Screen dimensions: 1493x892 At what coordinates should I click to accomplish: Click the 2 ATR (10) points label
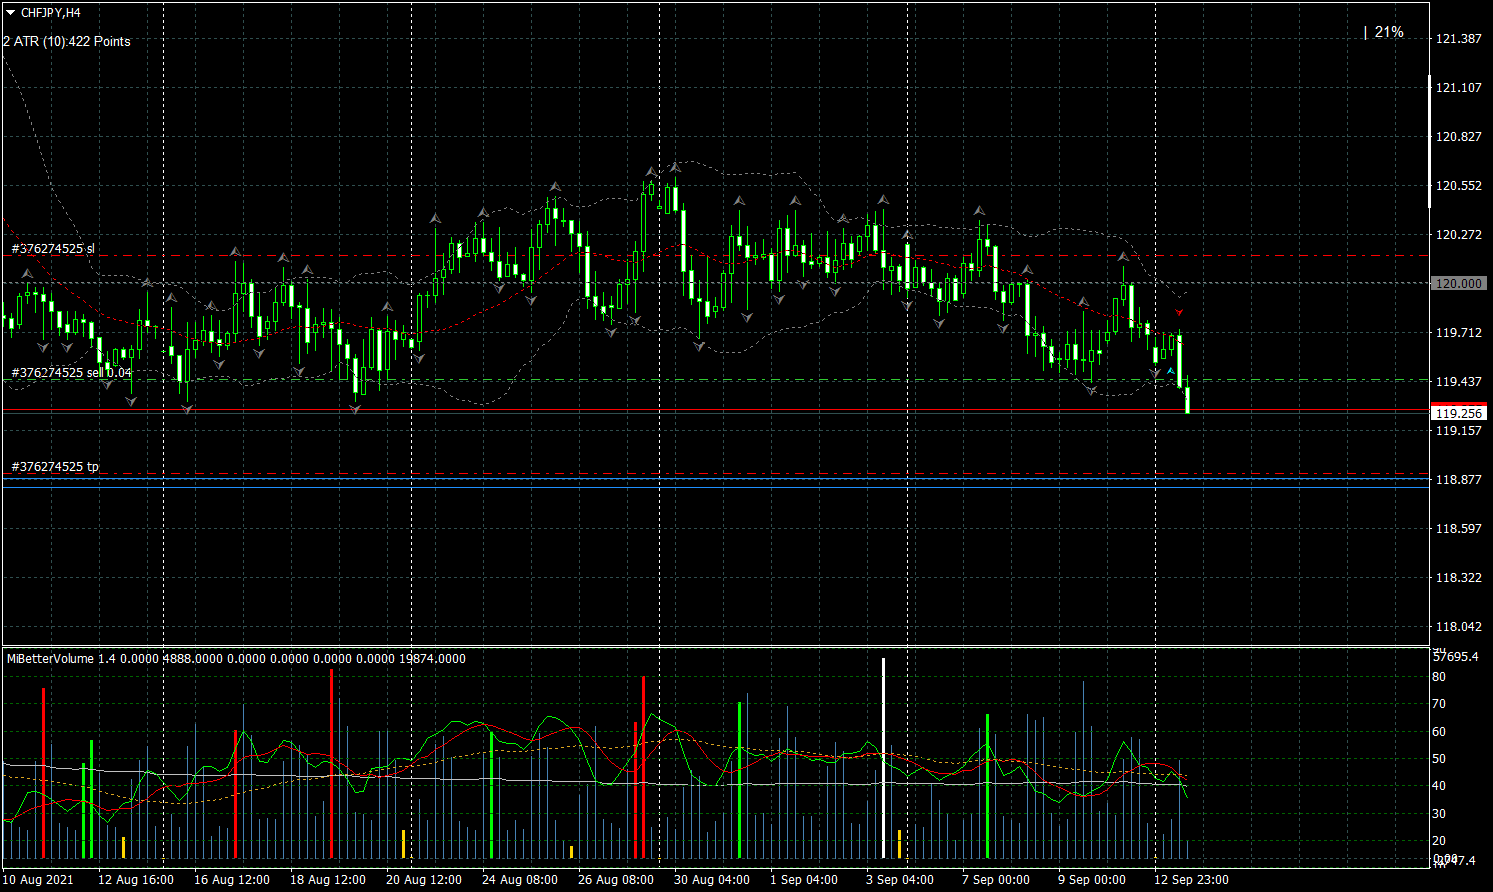(x=67, y=42)
